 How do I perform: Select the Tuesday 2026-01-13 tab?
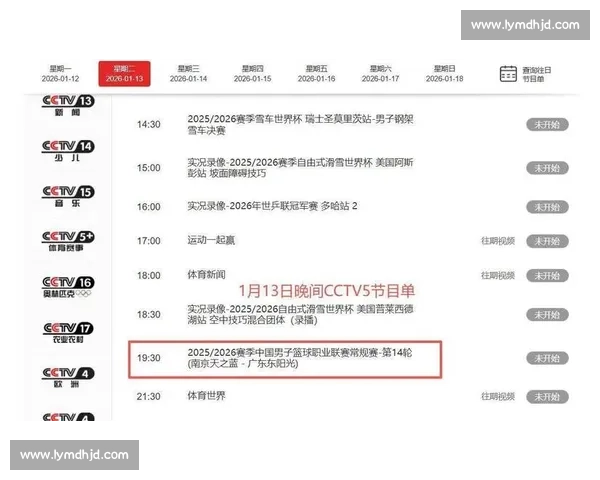coord(124,73)
